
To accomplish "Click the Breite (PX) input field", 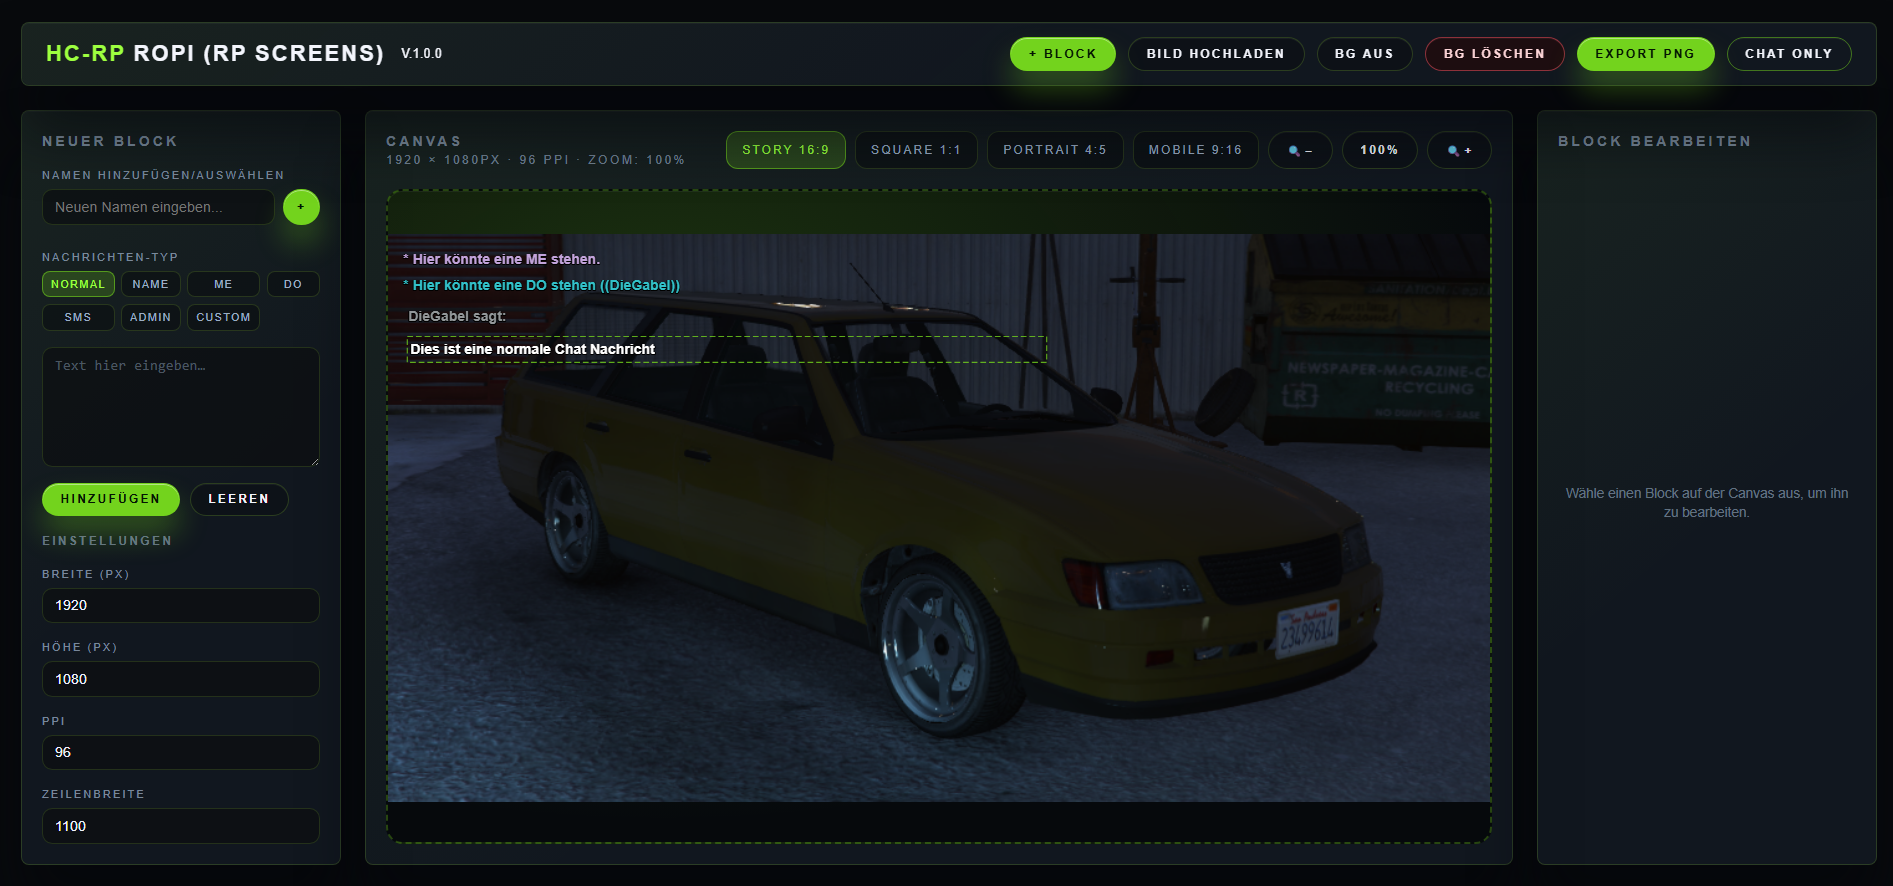I will tap(180, 605).
